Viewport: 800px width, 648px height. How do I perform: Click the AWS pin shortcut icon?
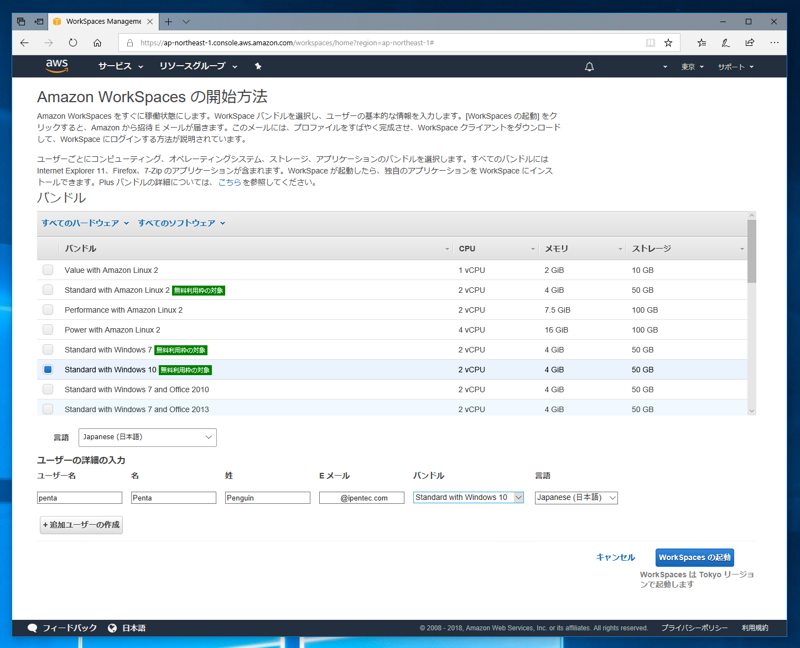click(x=258, y=66)
